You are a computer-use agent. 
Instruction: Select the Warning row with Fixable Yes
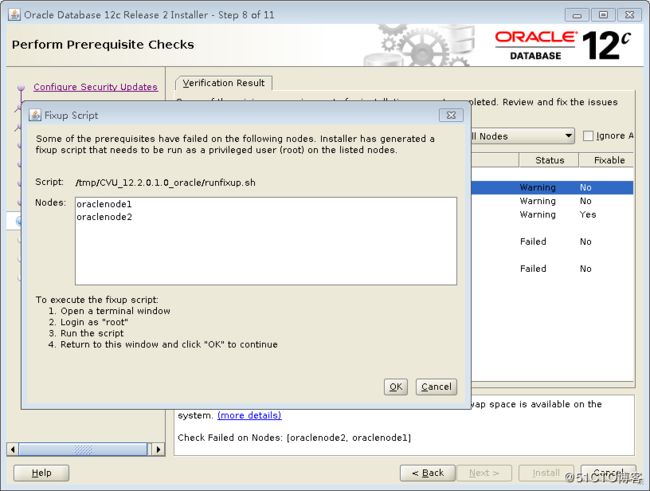pos(552,215)
